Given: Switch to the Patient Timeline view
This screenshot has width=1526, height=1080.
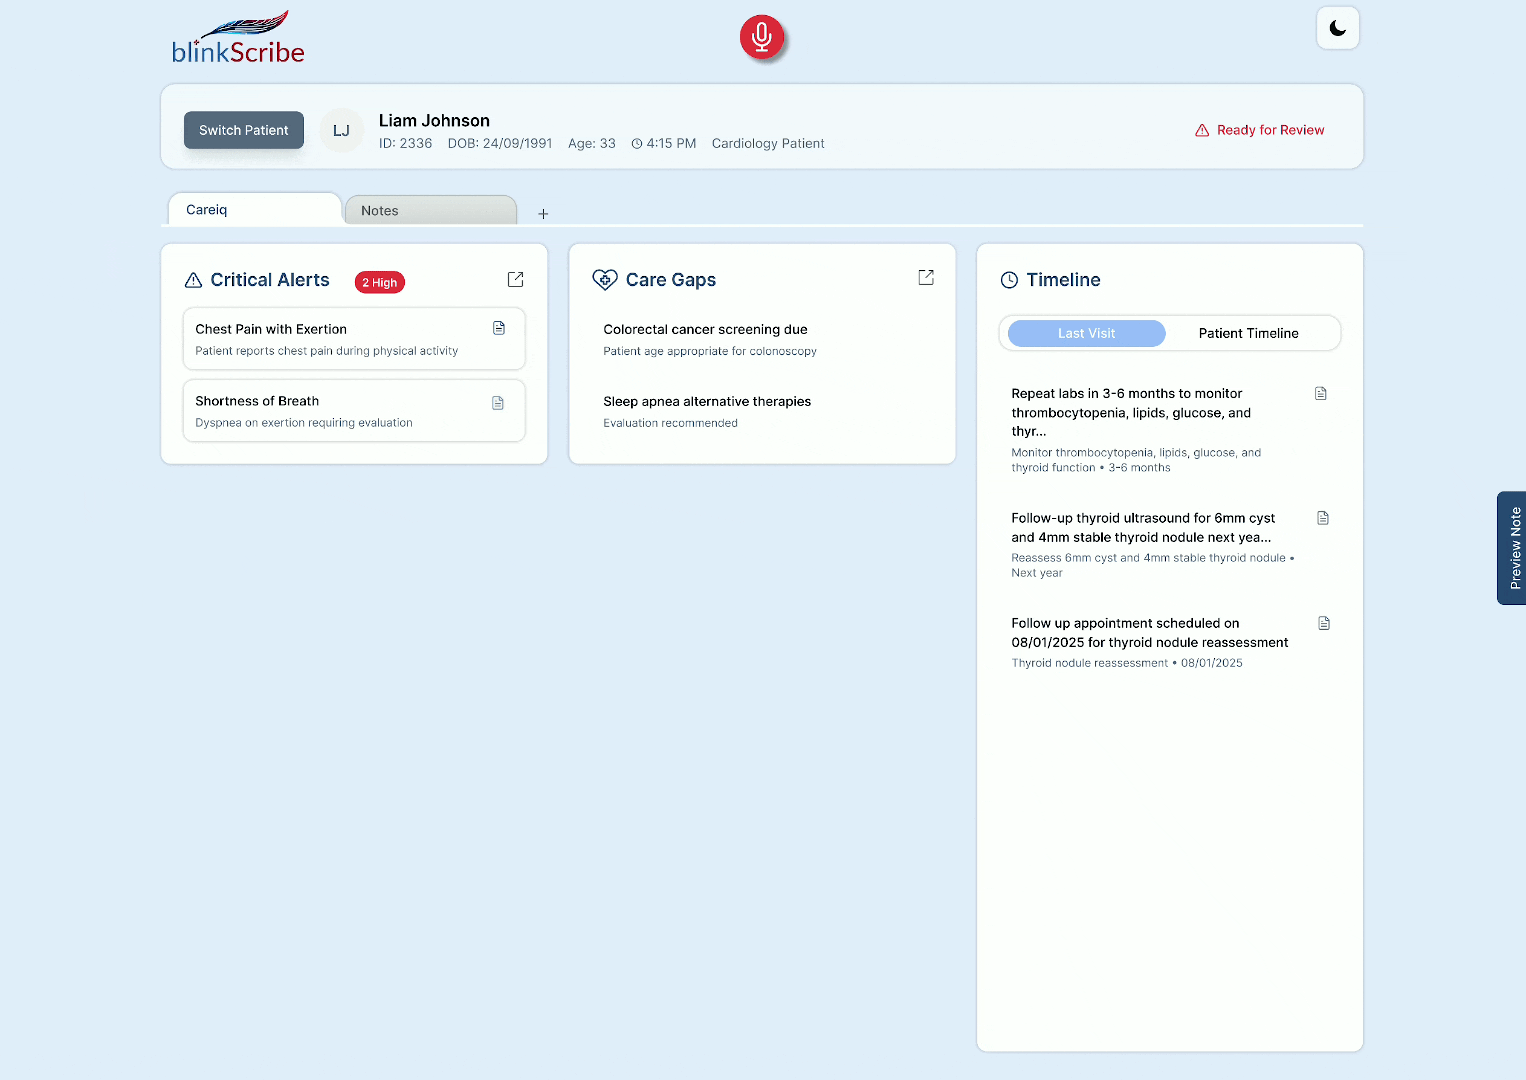Looking at the screenshot, I should [x=1248, y=334].
